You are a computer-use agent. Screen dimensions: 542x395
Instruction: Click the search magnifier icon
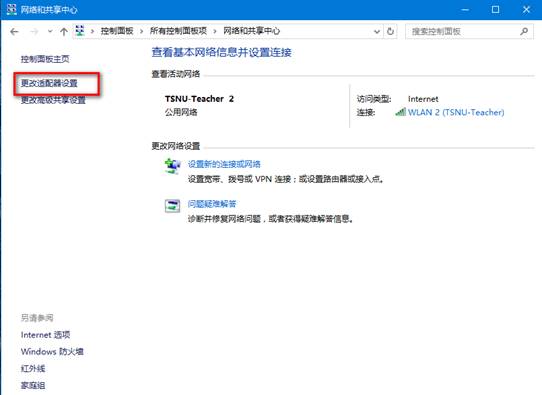[524, 31]
